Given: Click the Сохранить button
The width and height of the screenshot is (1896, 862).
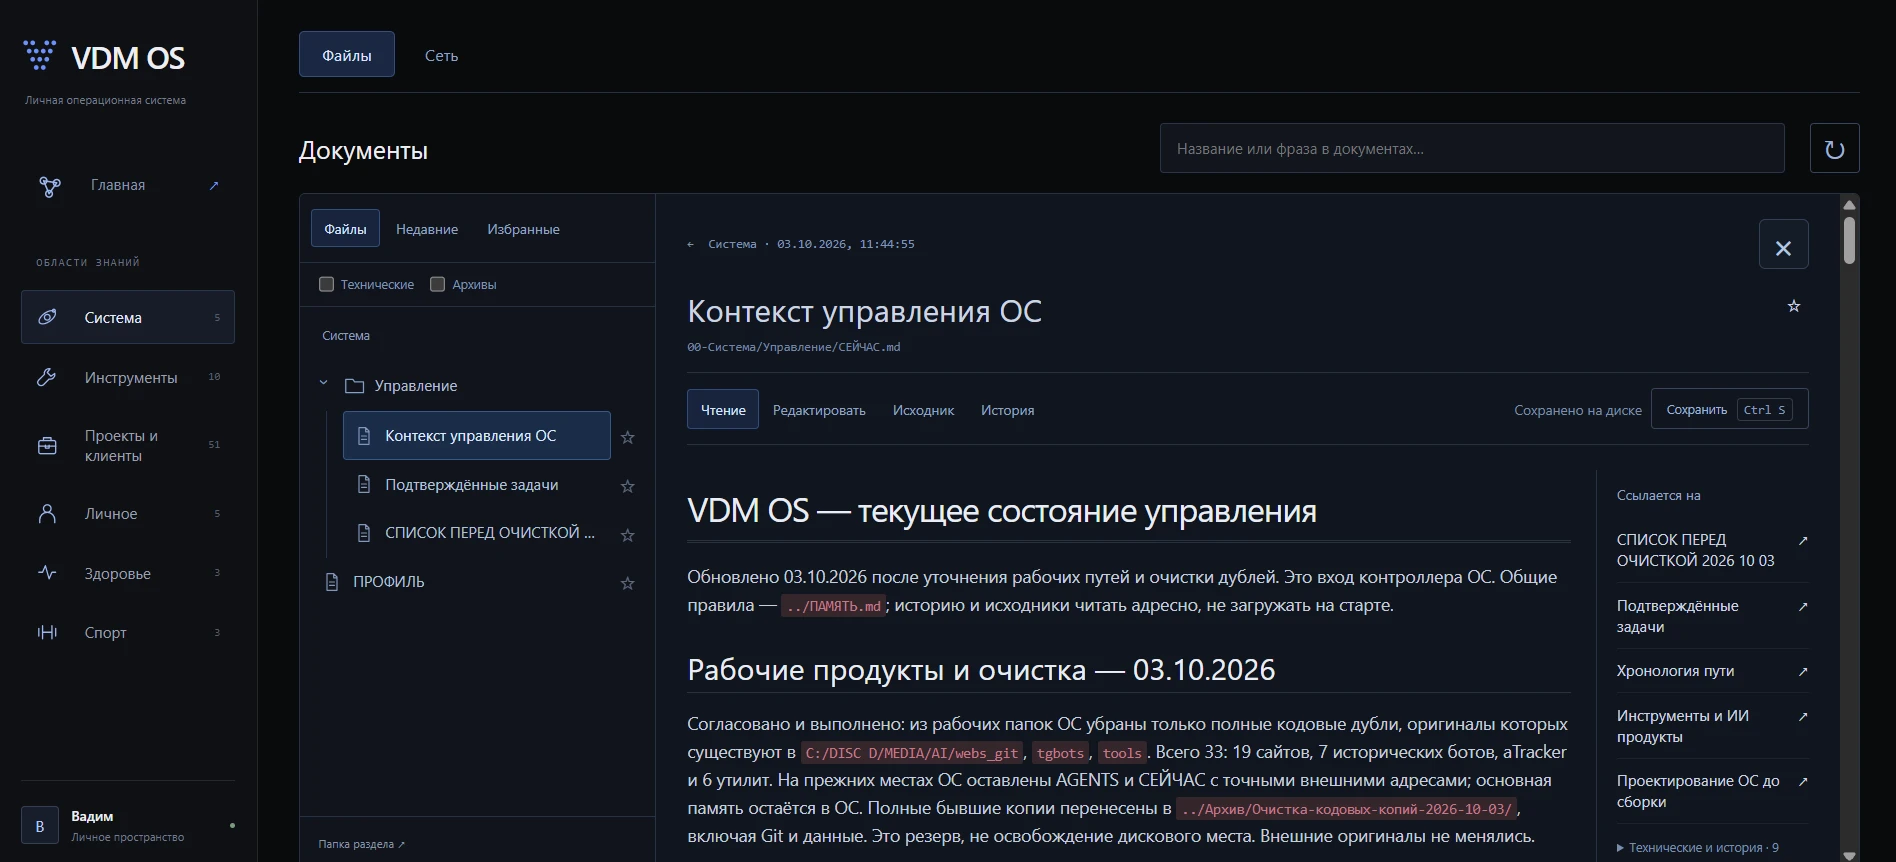Looking at the screenshot, I should pyautogui.click(x=1729, y=409).
